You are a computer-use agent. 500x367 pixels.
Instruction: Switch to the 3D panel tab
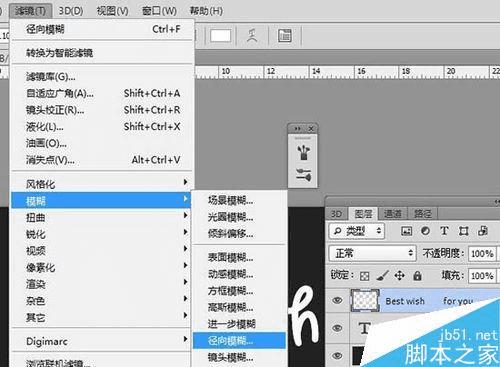336,214
